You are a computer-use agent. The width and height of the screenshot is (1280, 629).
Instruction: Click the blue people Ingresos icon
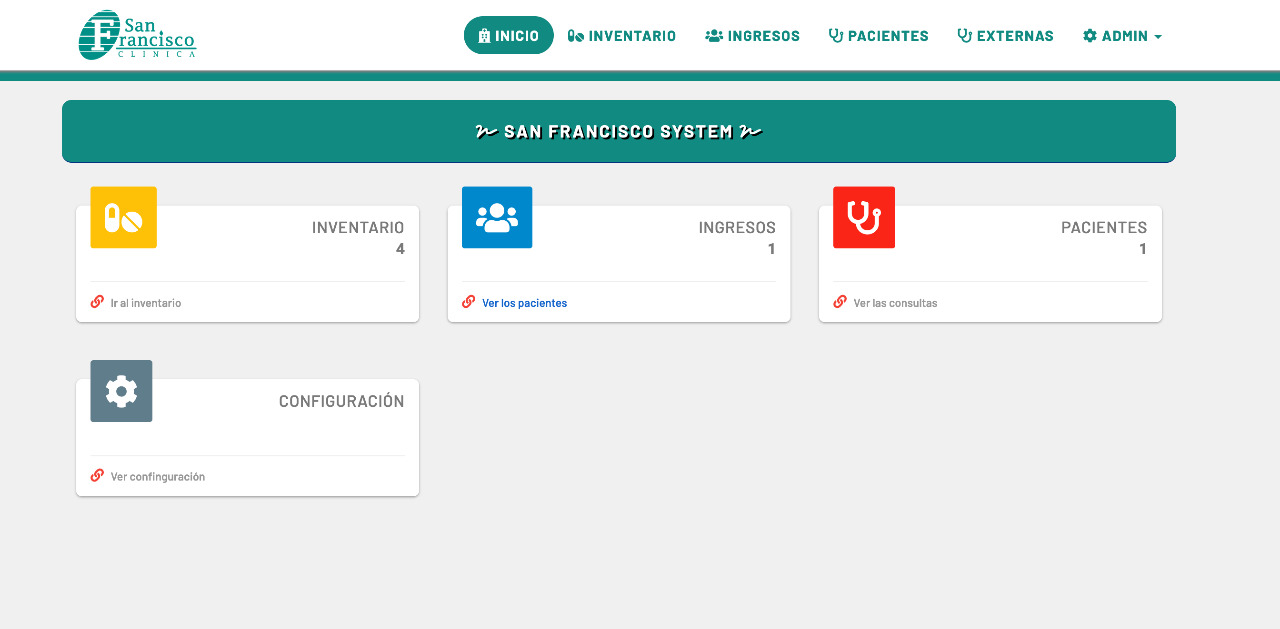496,217
